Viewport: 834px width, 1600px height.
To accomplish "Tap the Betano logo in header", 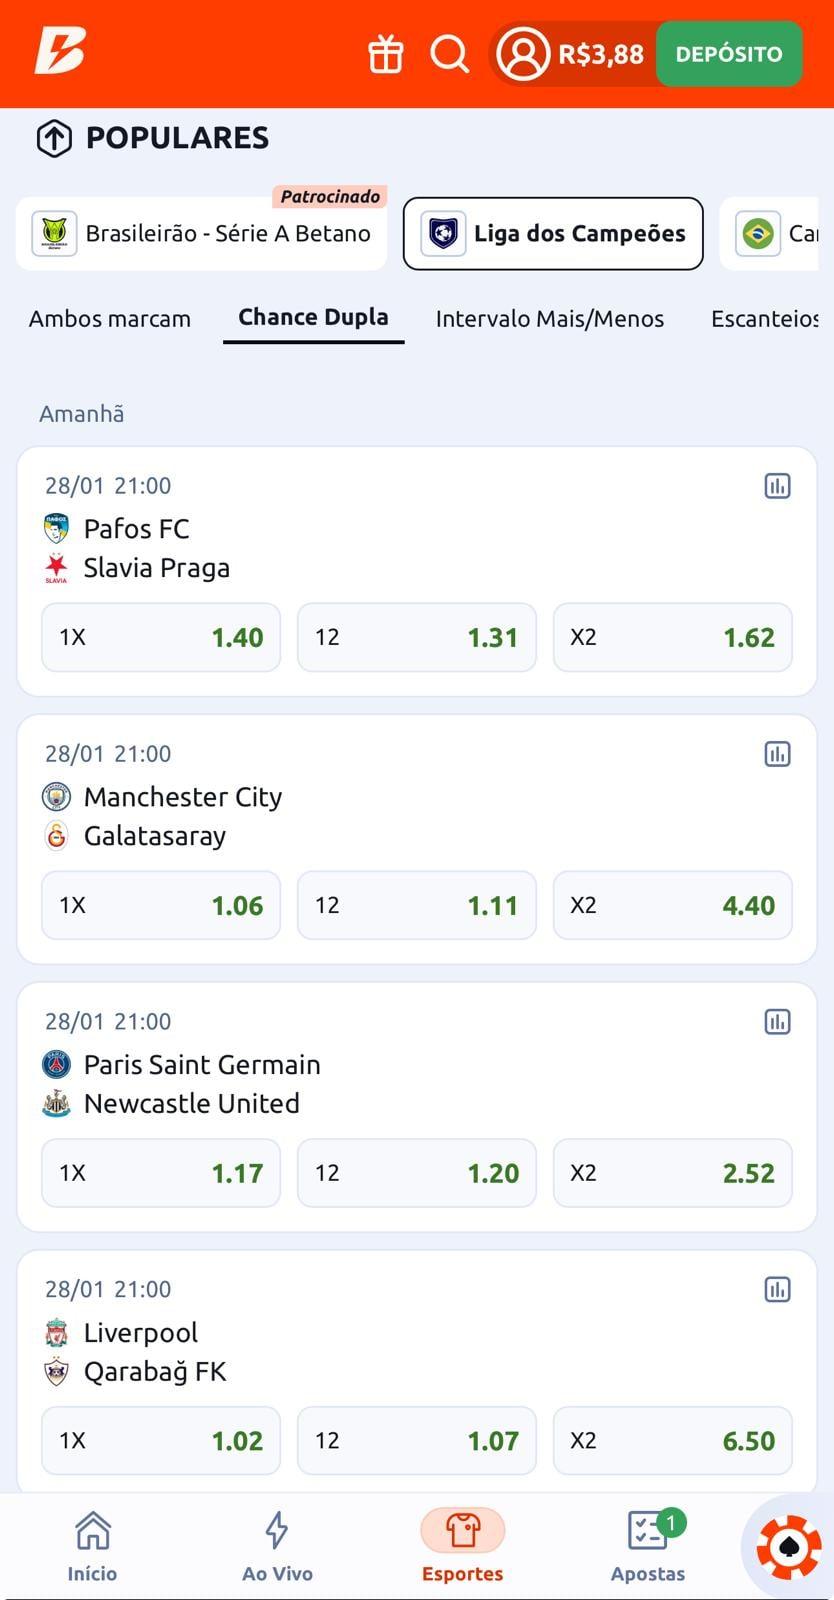I will tap(60, 50).
